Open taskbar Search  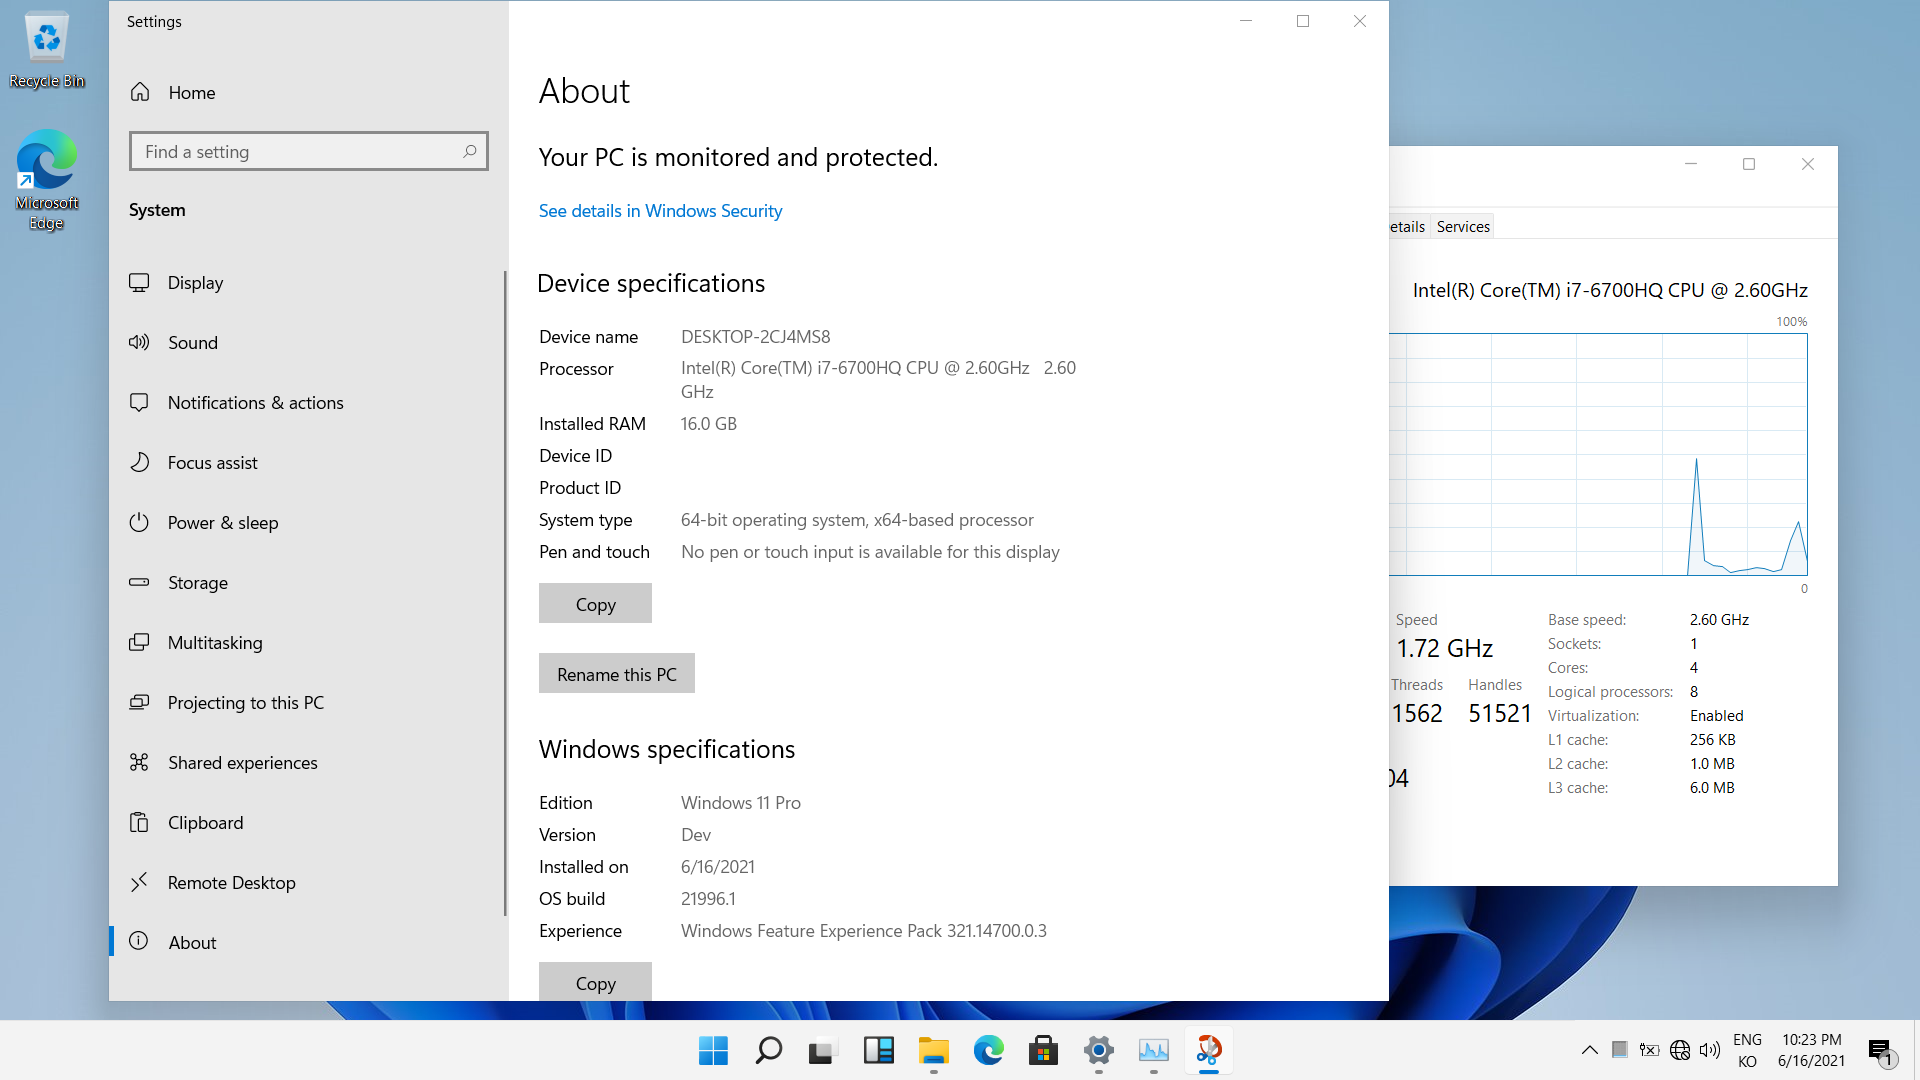[x=768, y=1051]
